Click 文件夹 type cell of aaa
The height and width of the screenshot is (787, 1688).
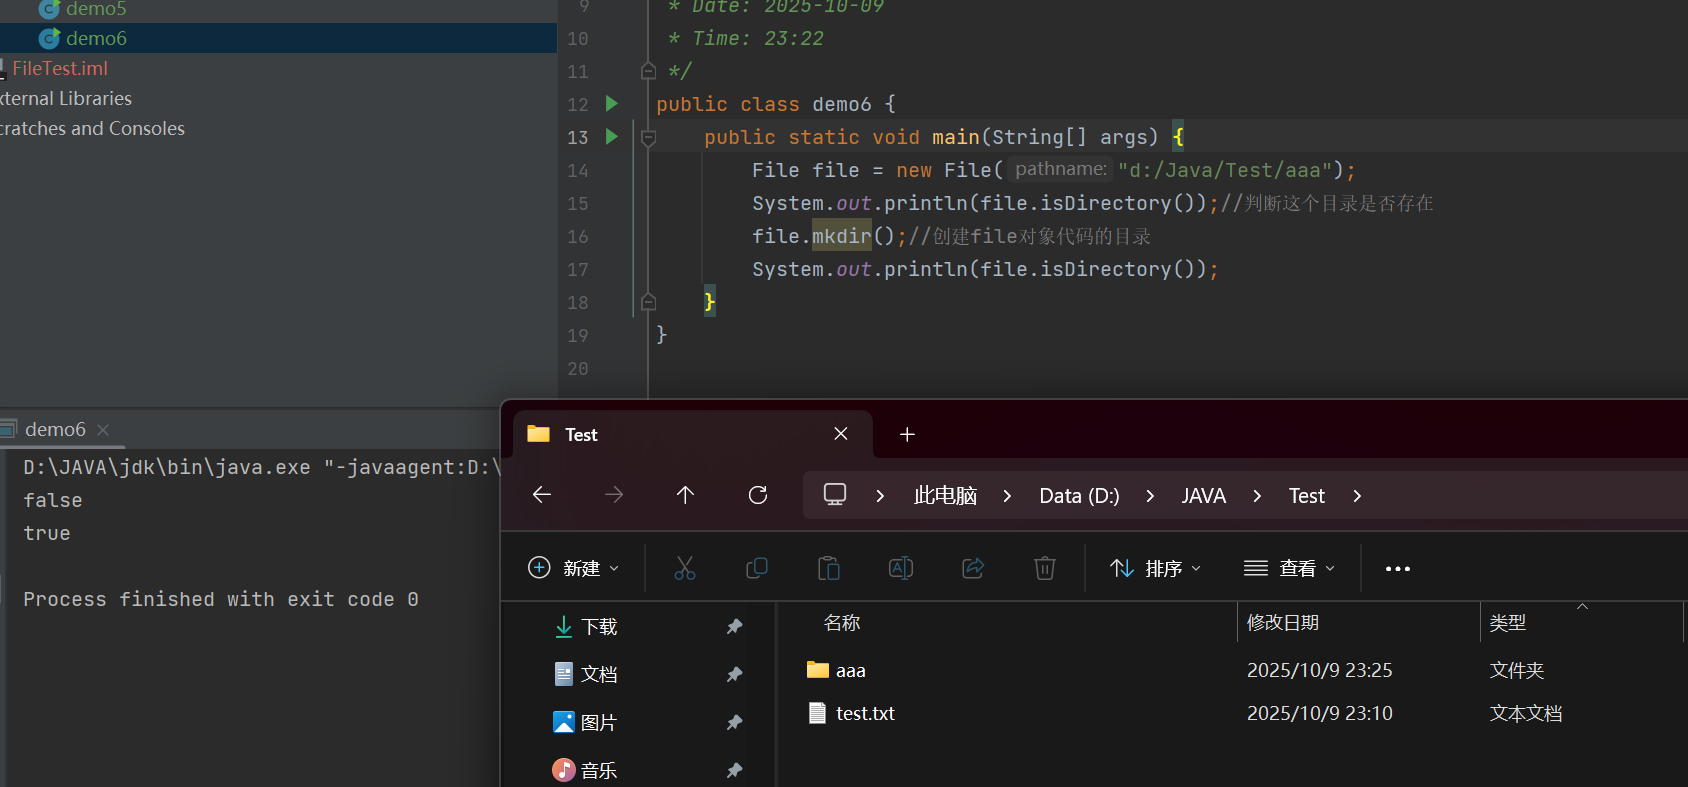[x=1516, y=670]
